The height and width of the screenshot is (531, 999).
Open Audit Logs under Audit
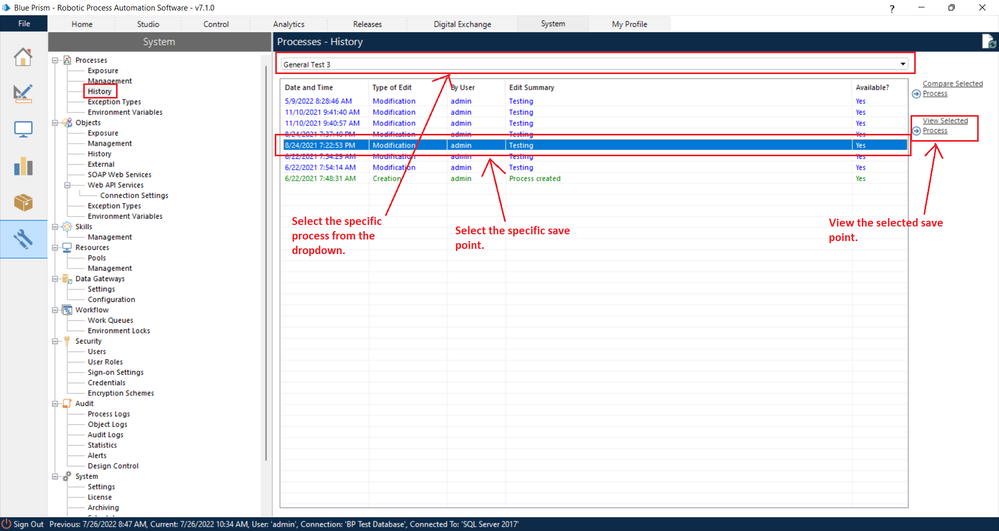[x=106, y=435]
